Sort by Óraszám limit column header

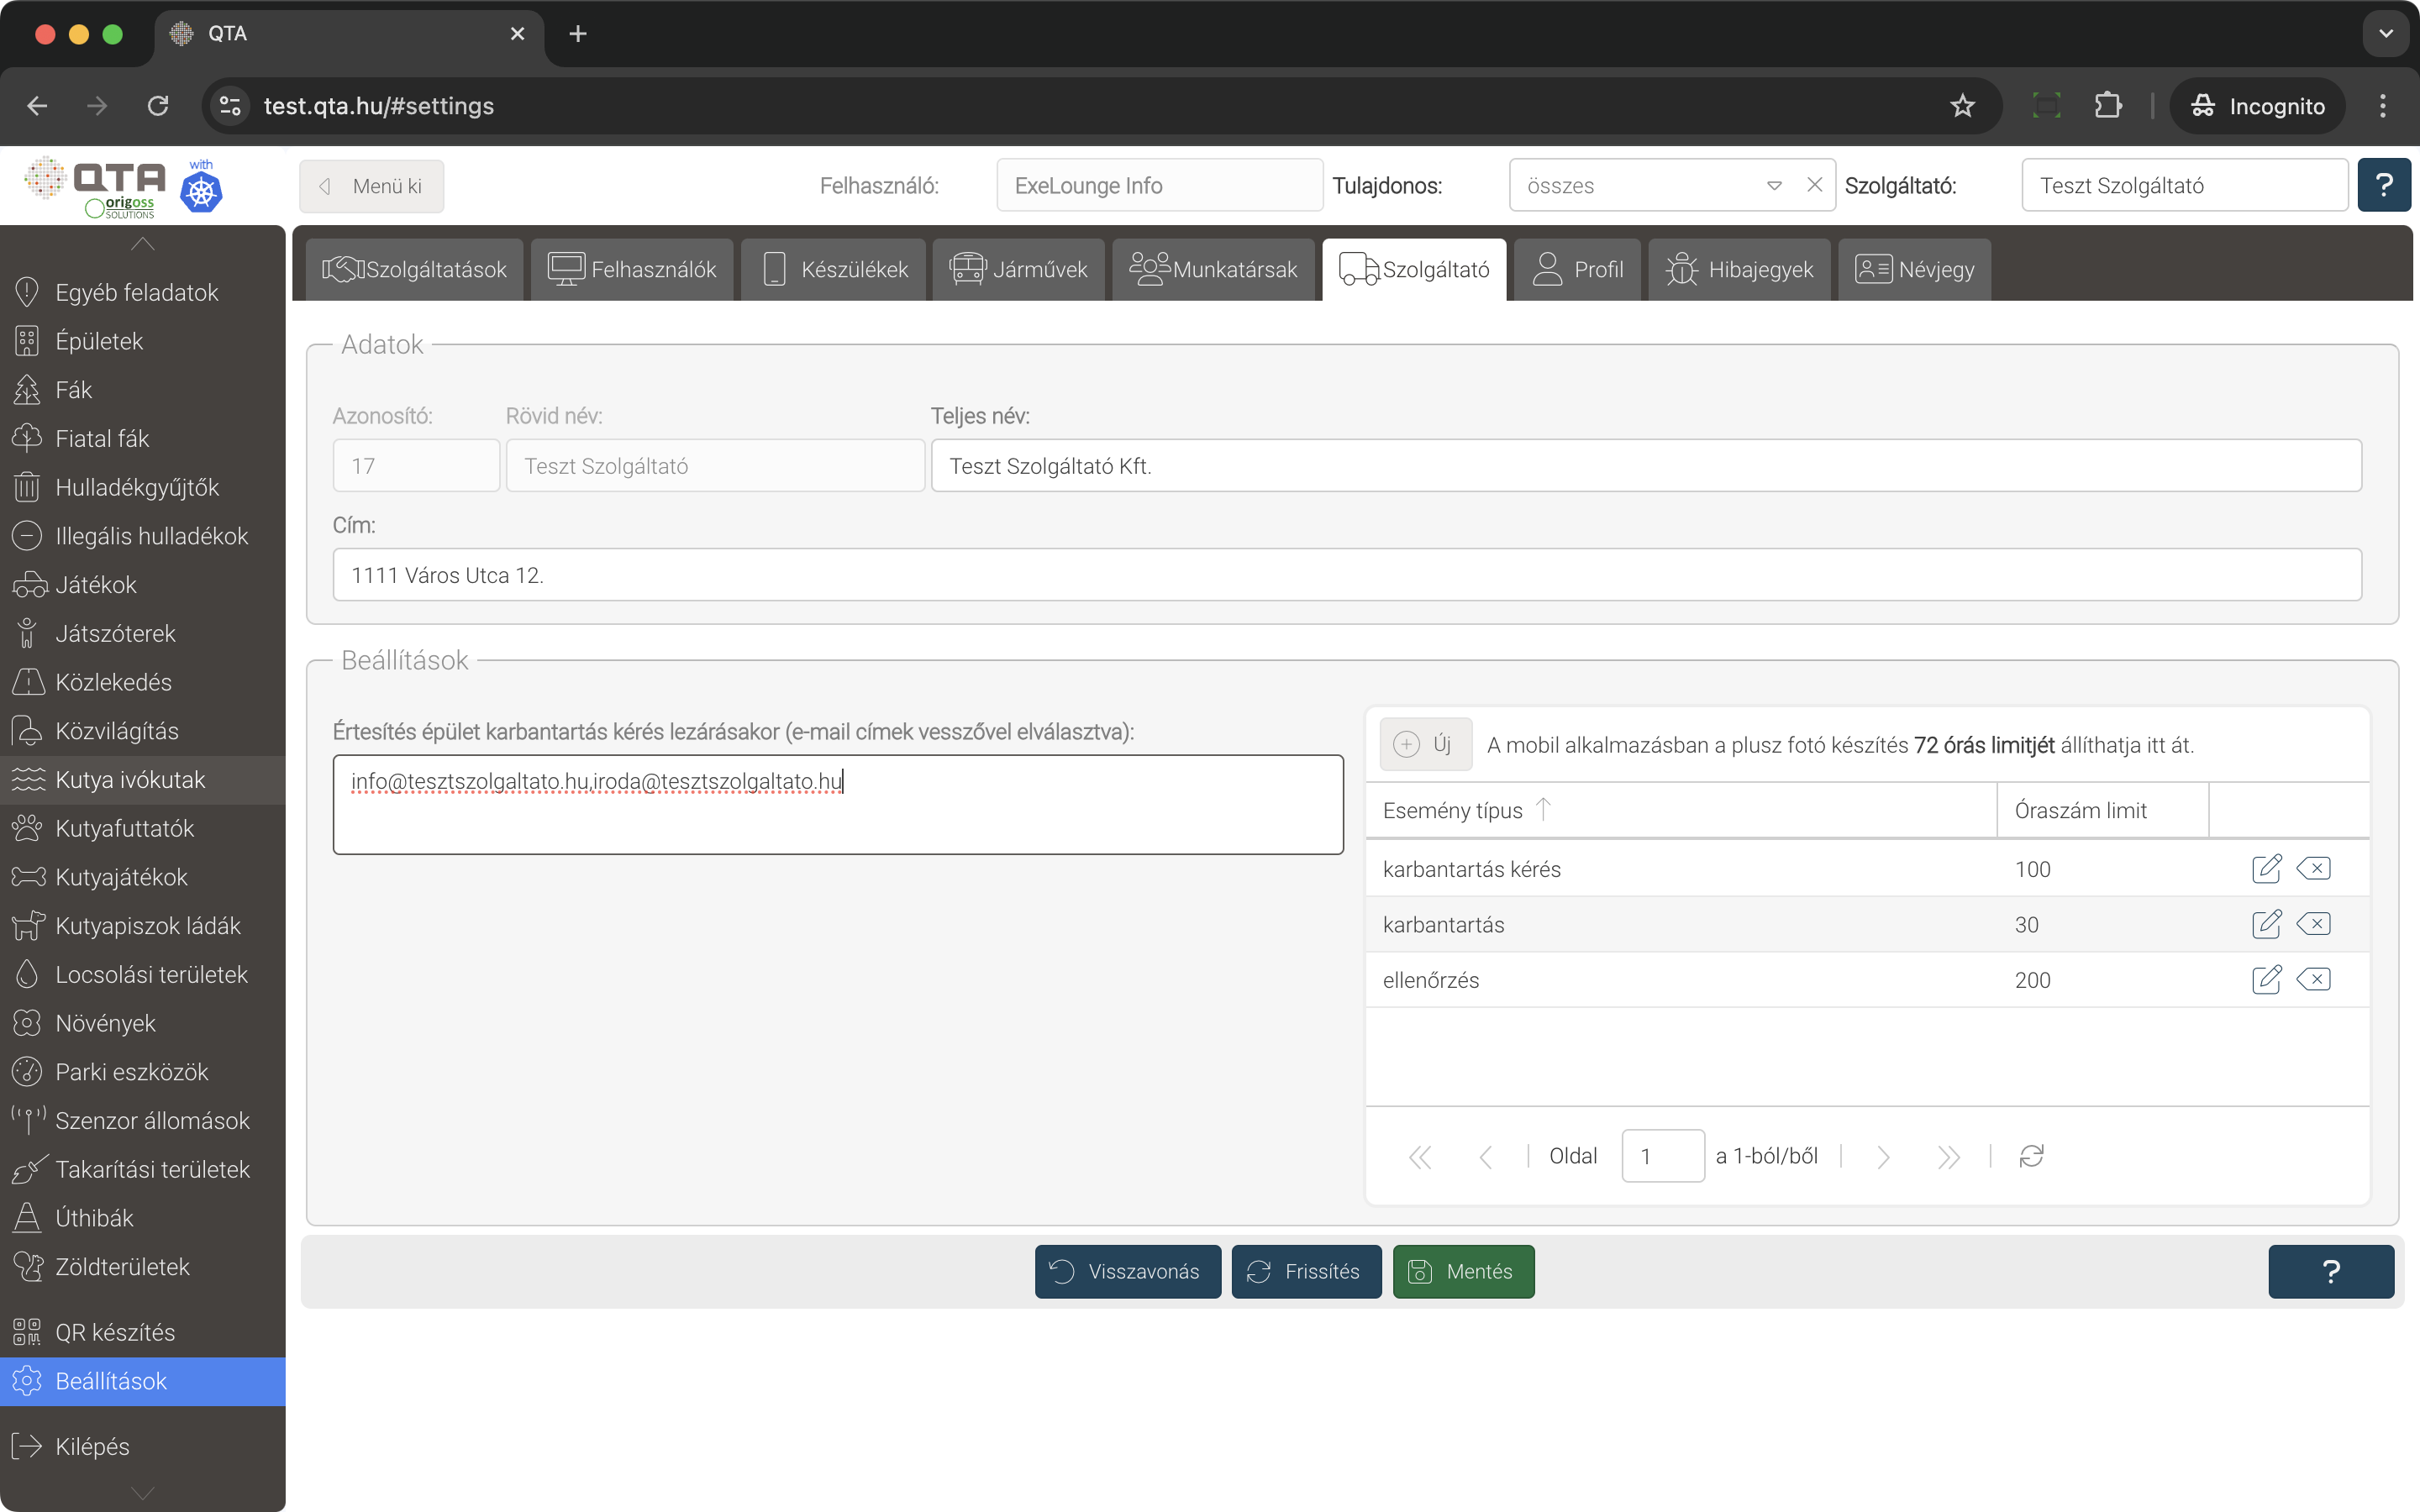(x=2102, y=810)
